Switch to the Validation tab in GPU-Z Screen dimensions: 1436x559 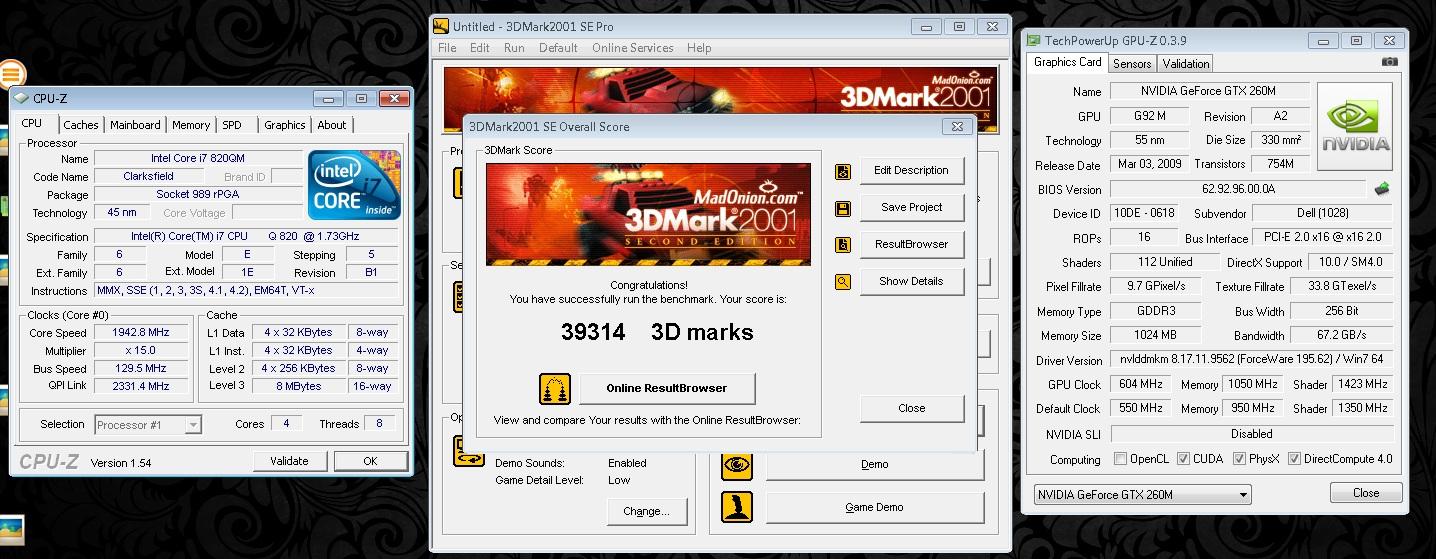1186,63
